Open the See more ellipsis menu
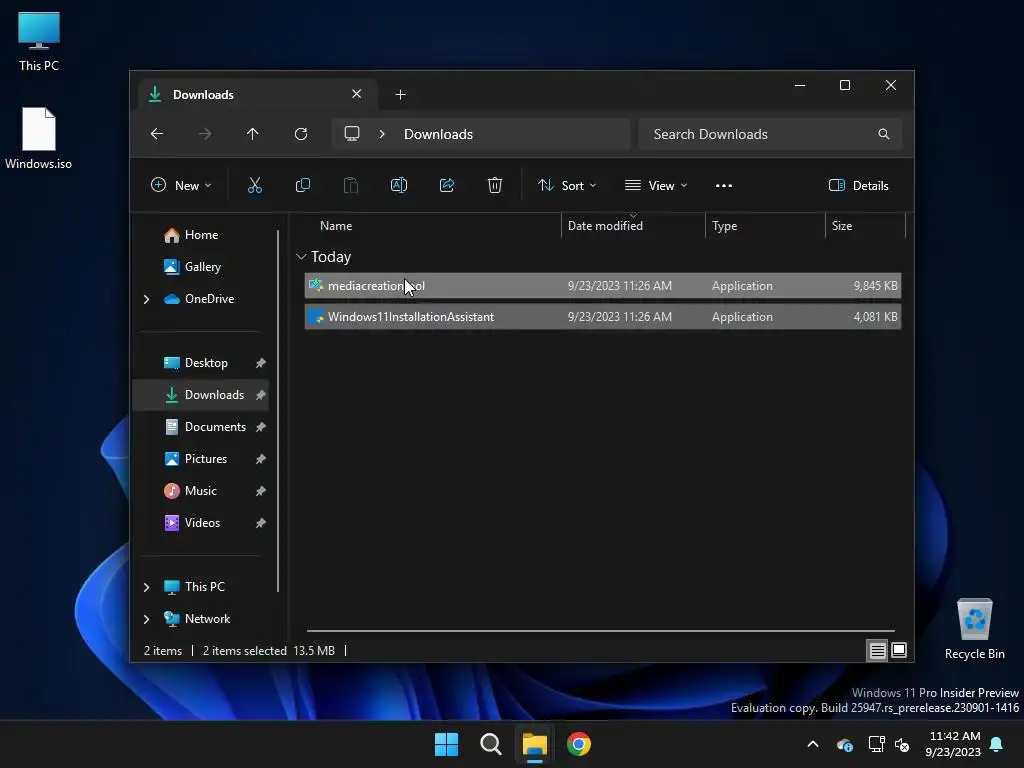 click(724, 185)
